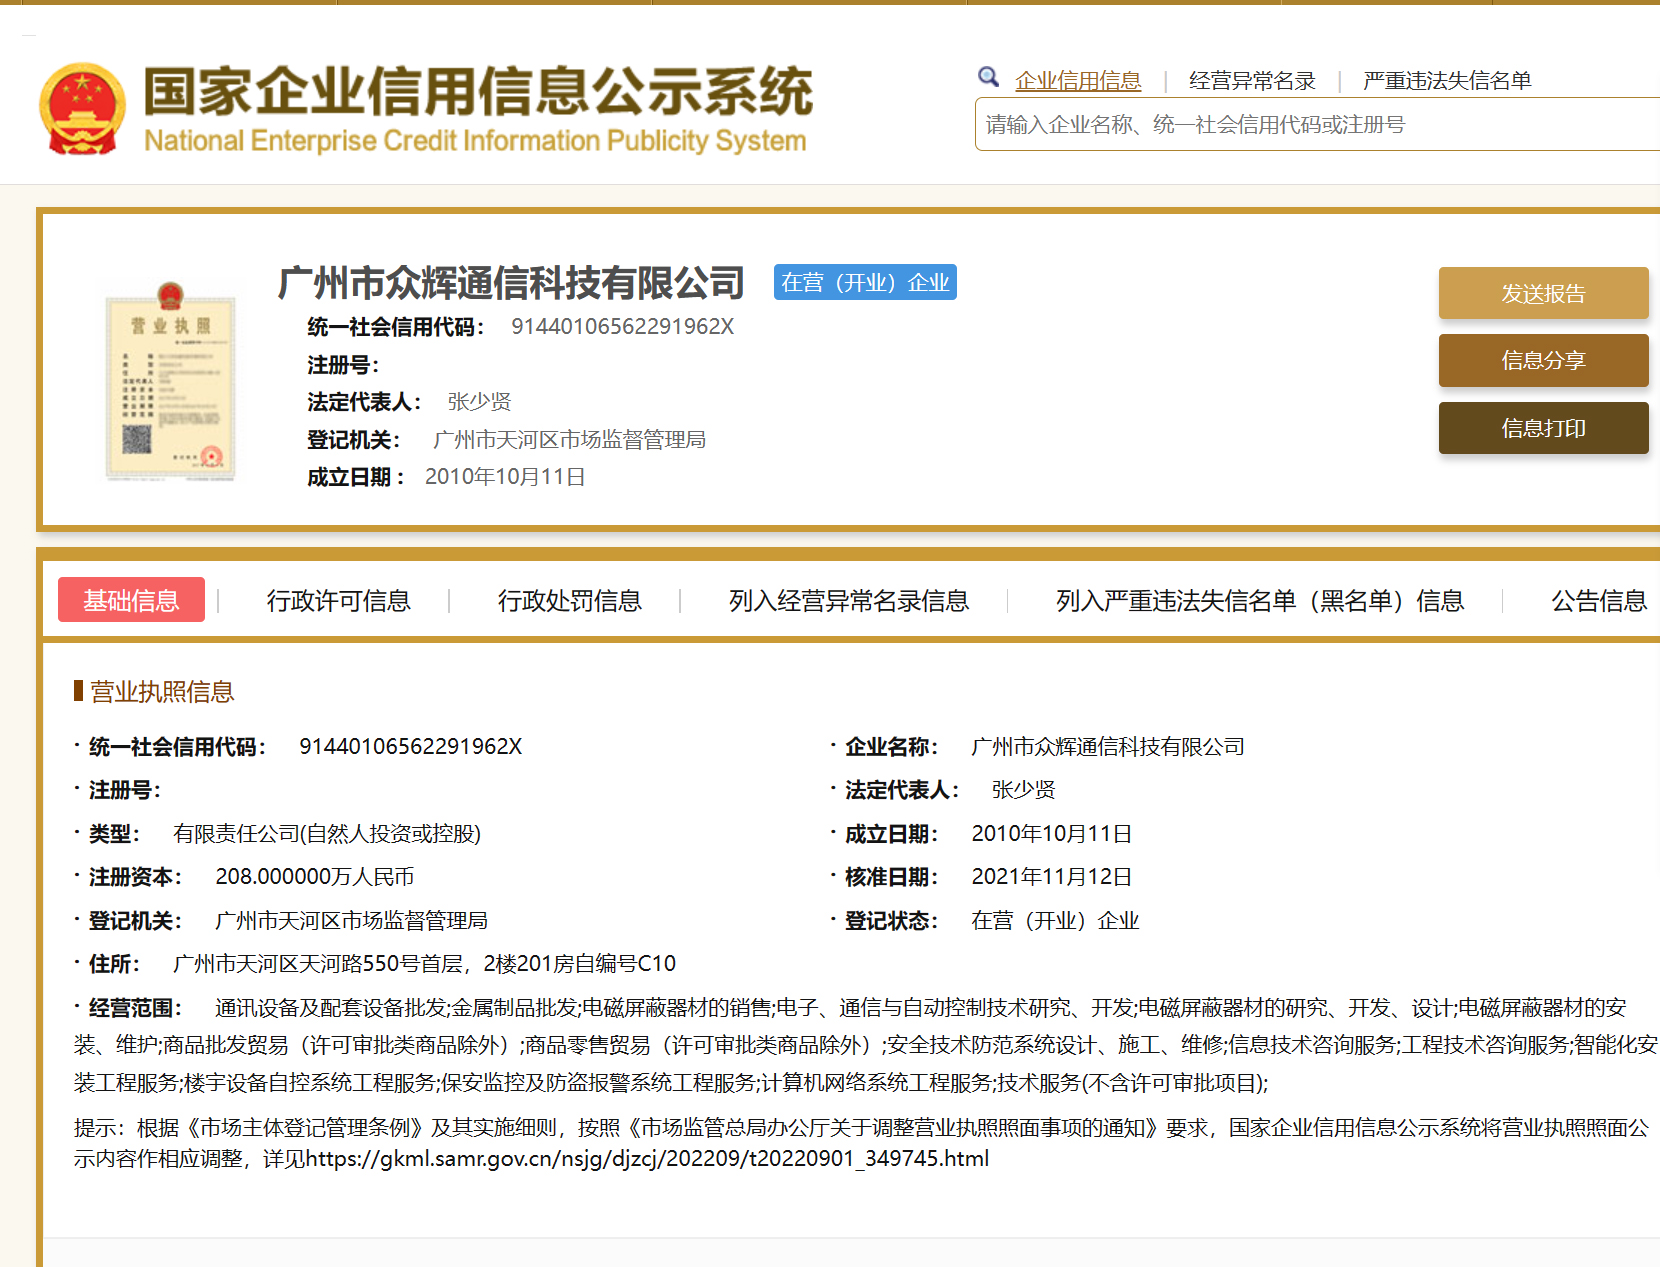This screenshot has height=1267, width=1660.
Task: Click the 在营（开业）企业 status badge
Action: coord(865,282)
